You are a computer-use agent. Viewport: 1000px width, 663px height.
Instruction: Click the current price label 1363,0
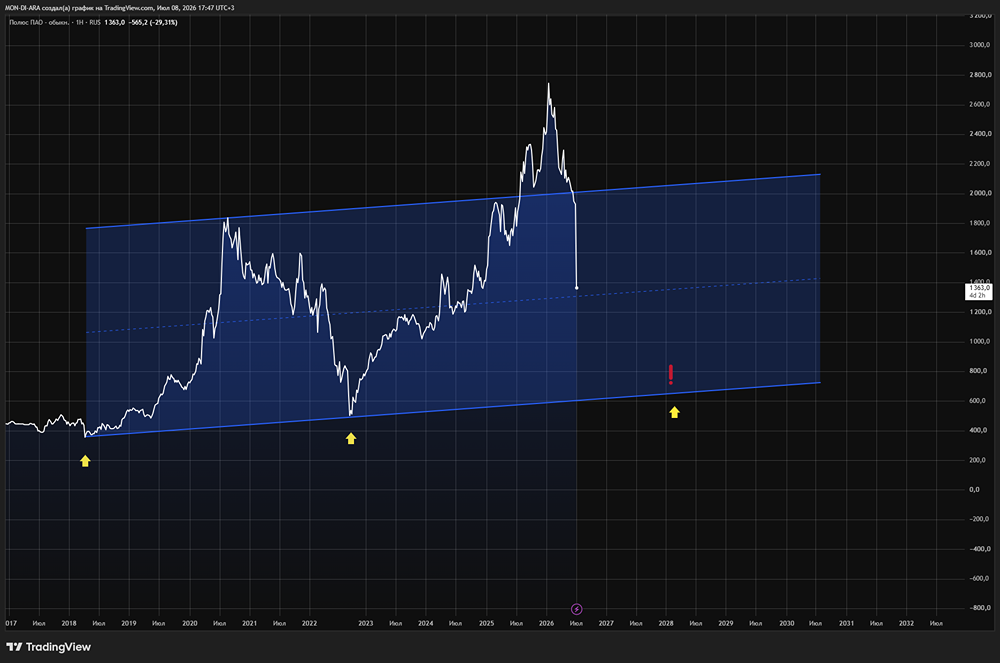click(x=979, y=291)
